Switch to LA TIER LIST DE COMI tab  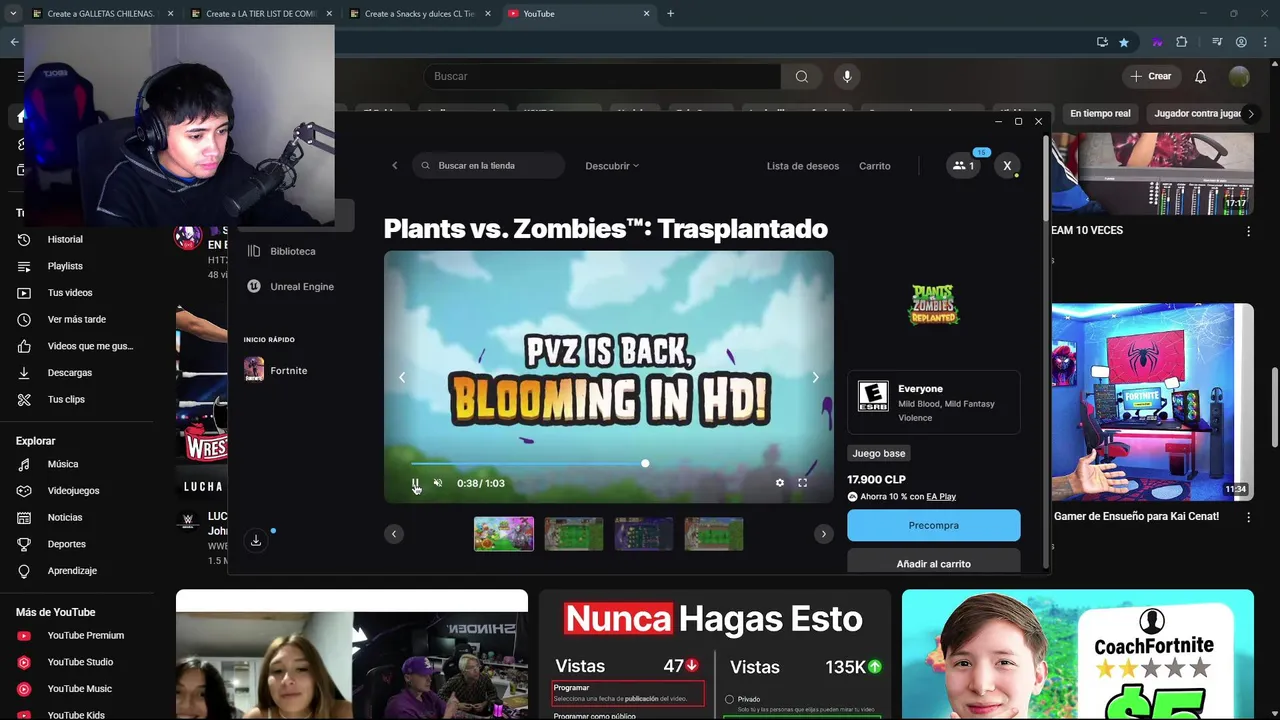point(261,14)
